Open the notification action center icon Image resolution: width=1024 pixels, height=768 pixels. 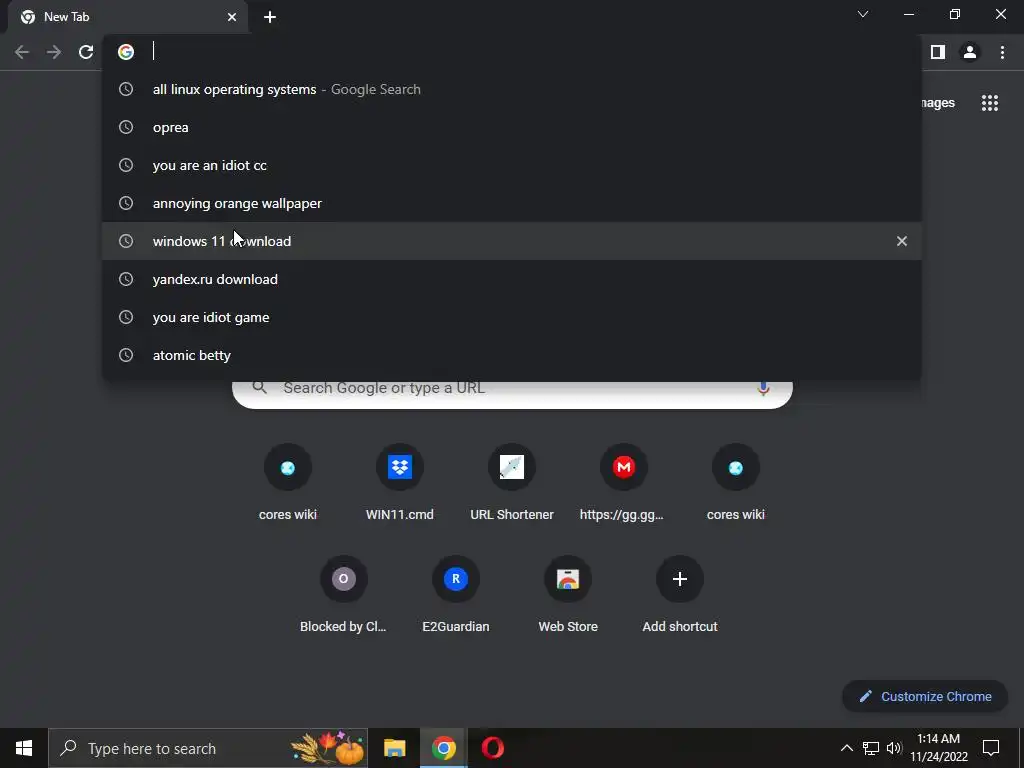tap(991, 748)
